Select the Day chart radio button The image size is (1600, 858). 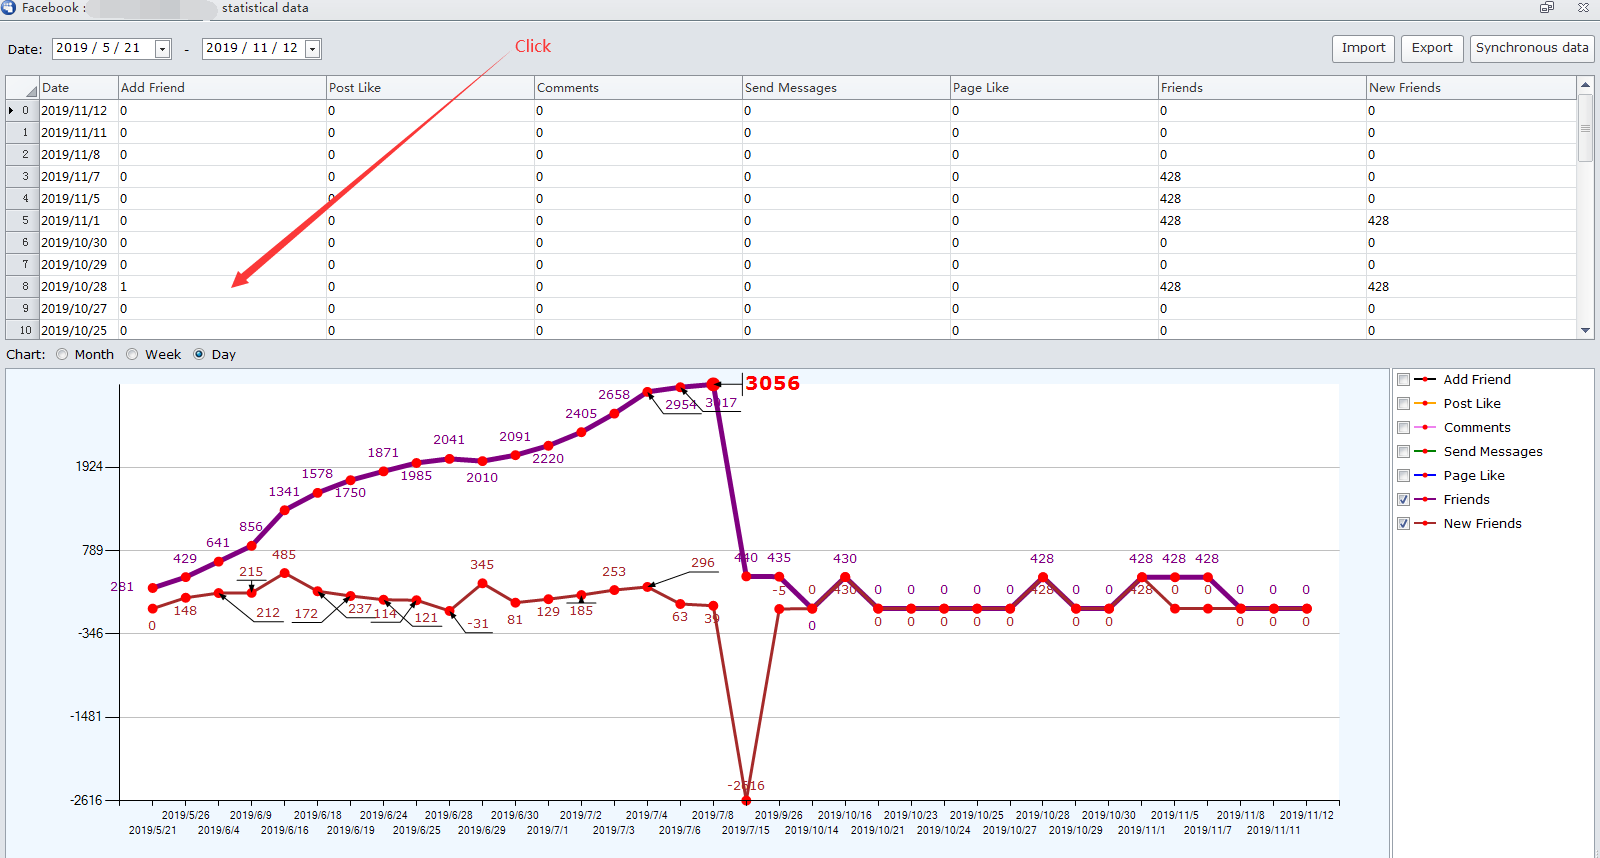point(199,354)
